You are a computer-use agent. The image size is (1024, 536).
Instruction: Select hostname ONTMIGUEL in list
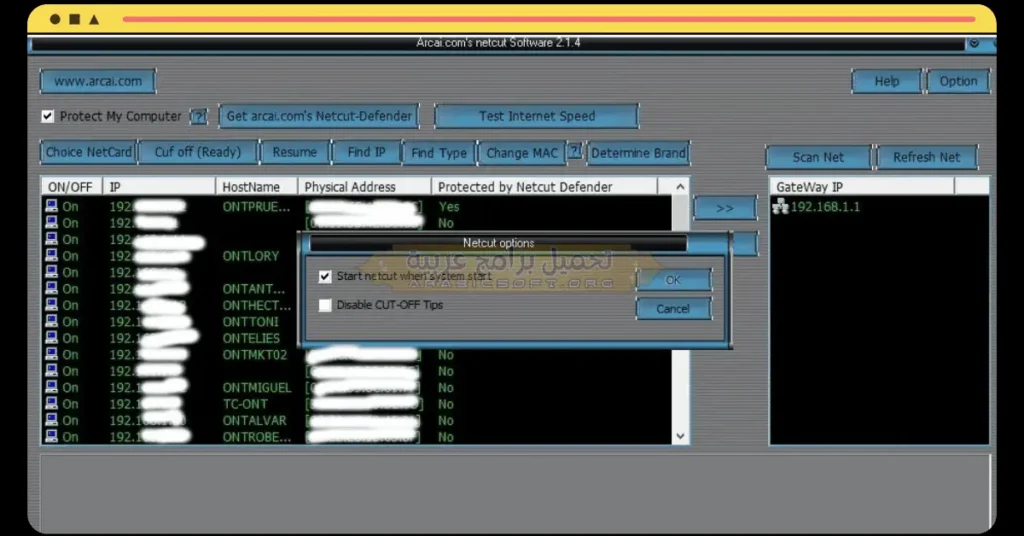(x=257, y=388)
